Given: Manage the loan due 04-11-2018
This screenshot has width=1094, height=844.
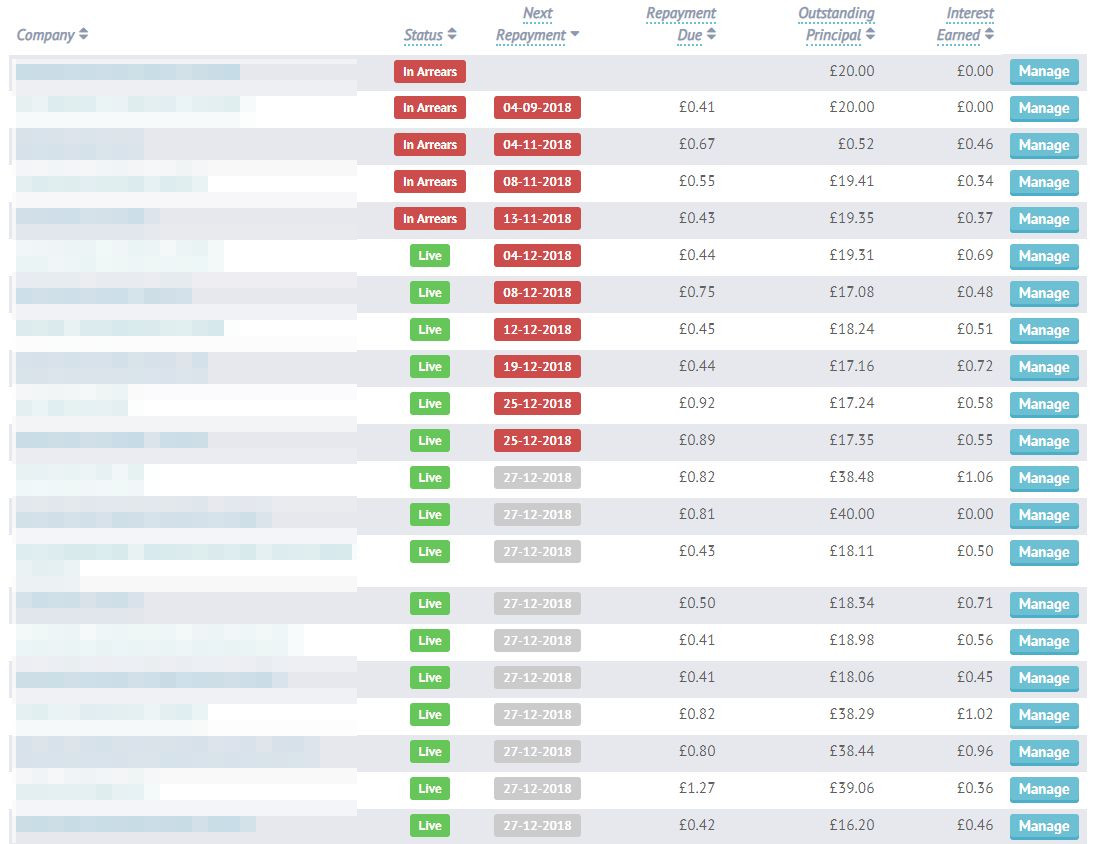Looking at the screenshot, I should (1044, 145).
